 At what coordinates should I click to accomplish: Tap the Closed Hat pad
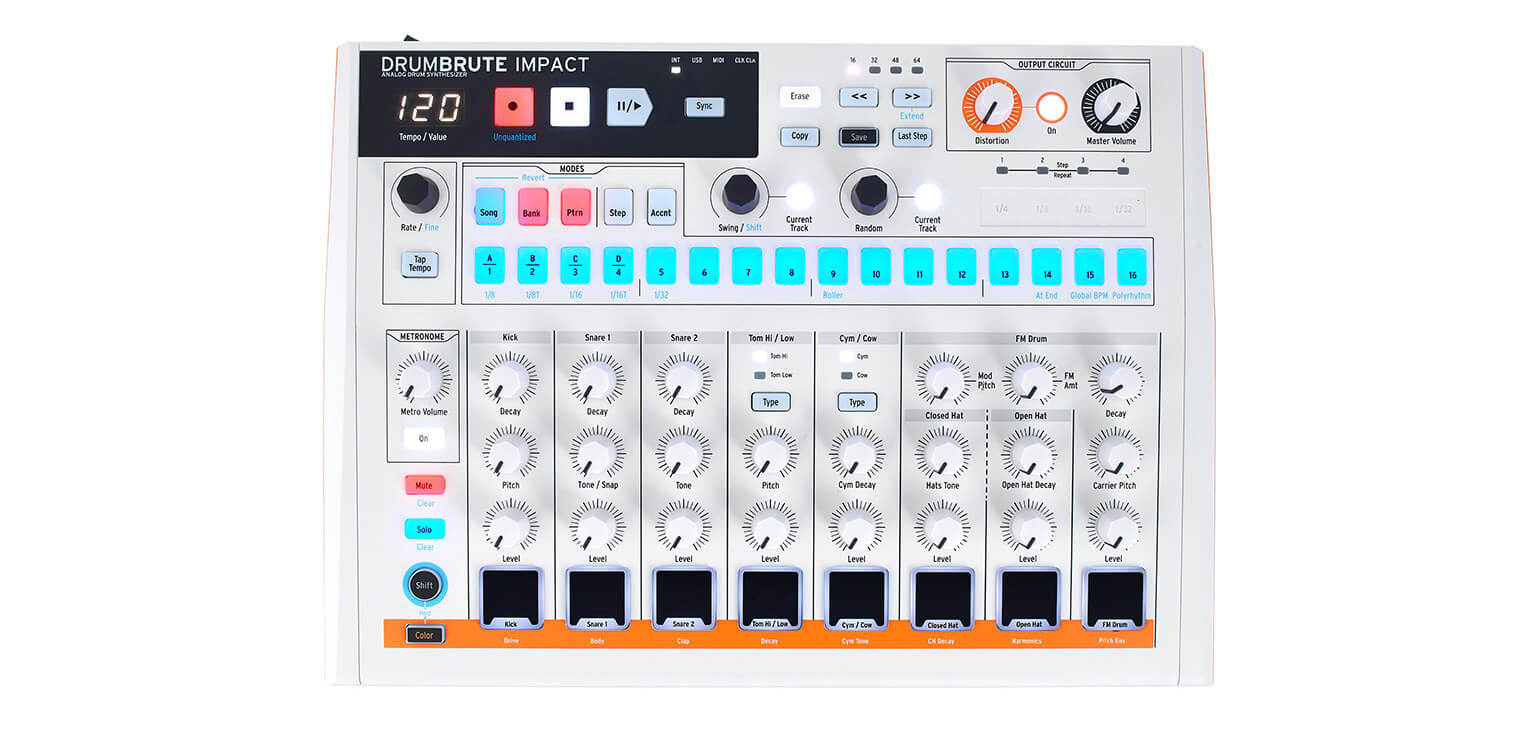(x=942, y=596)
